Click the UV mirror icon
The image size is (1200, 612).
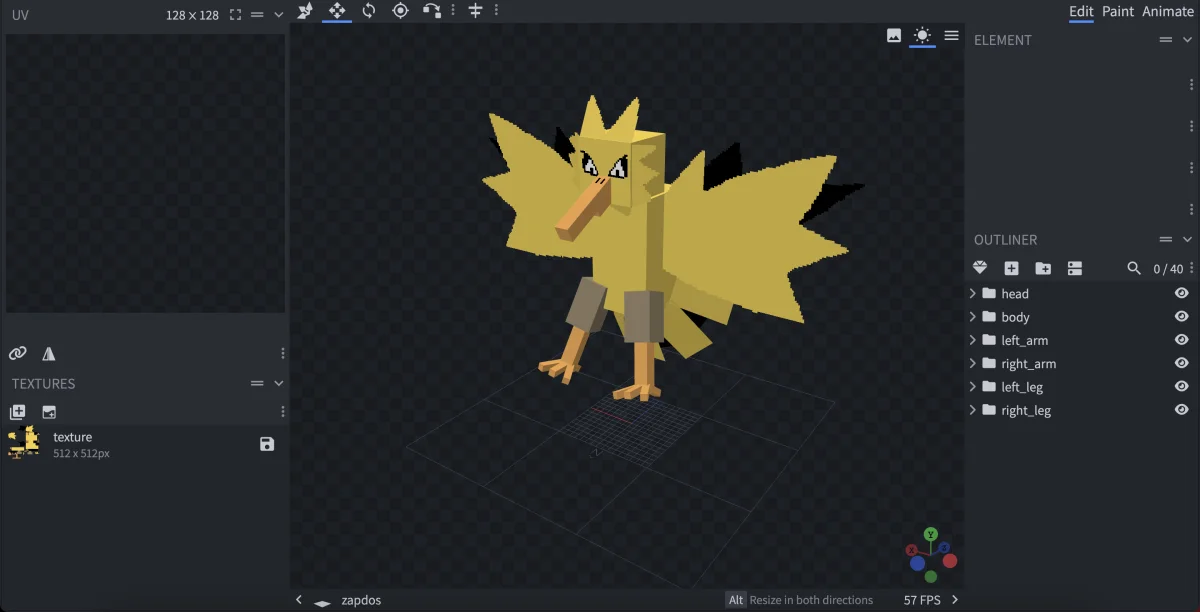[49, 353]
